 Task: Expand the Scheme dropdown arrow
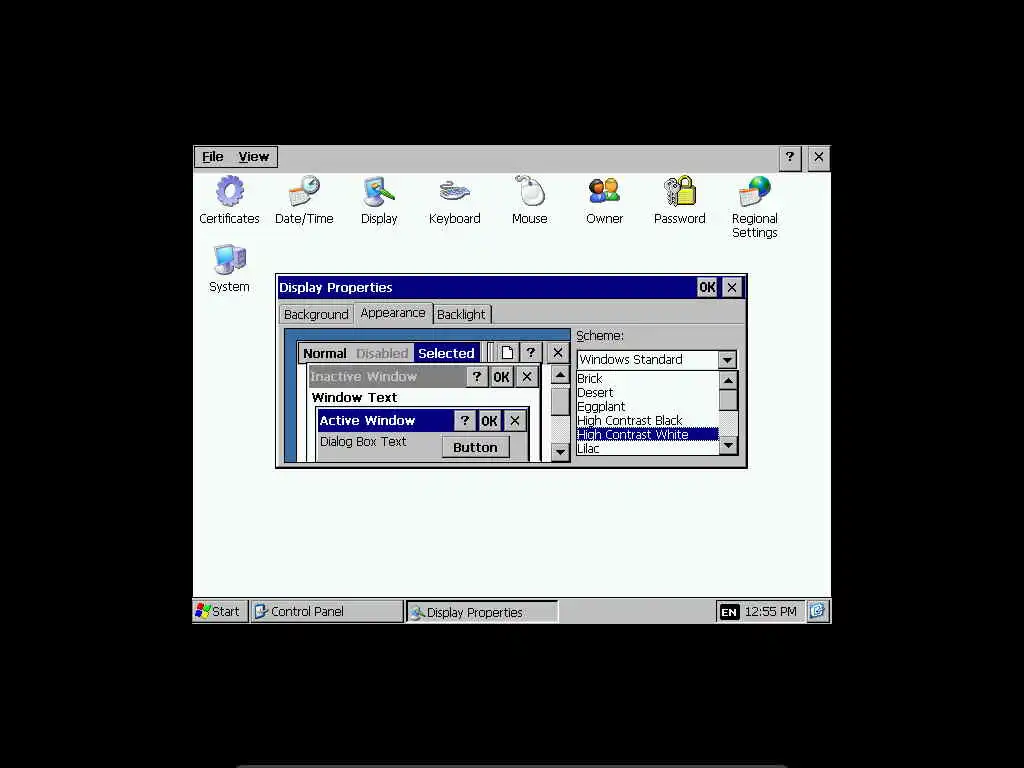click(727, 360)
